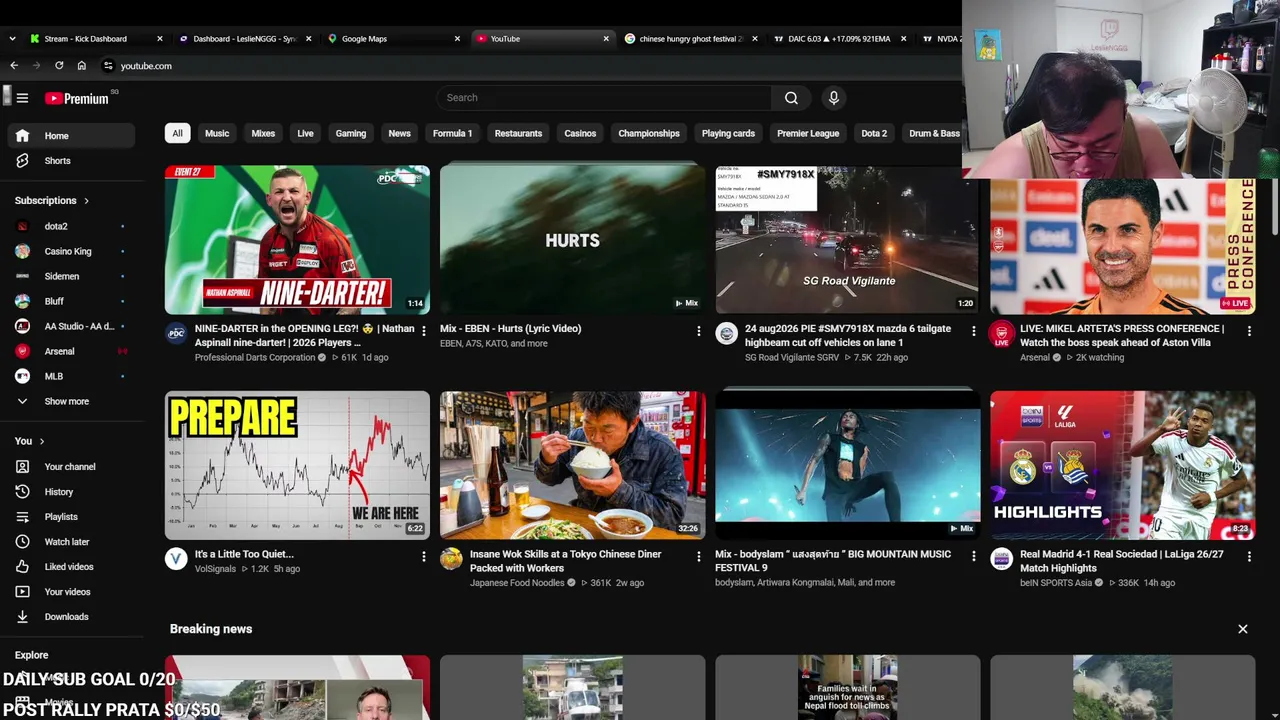1280x720 pixels.
Task: Open Watch later in the sidebar
Action: [x=72, y=542]
